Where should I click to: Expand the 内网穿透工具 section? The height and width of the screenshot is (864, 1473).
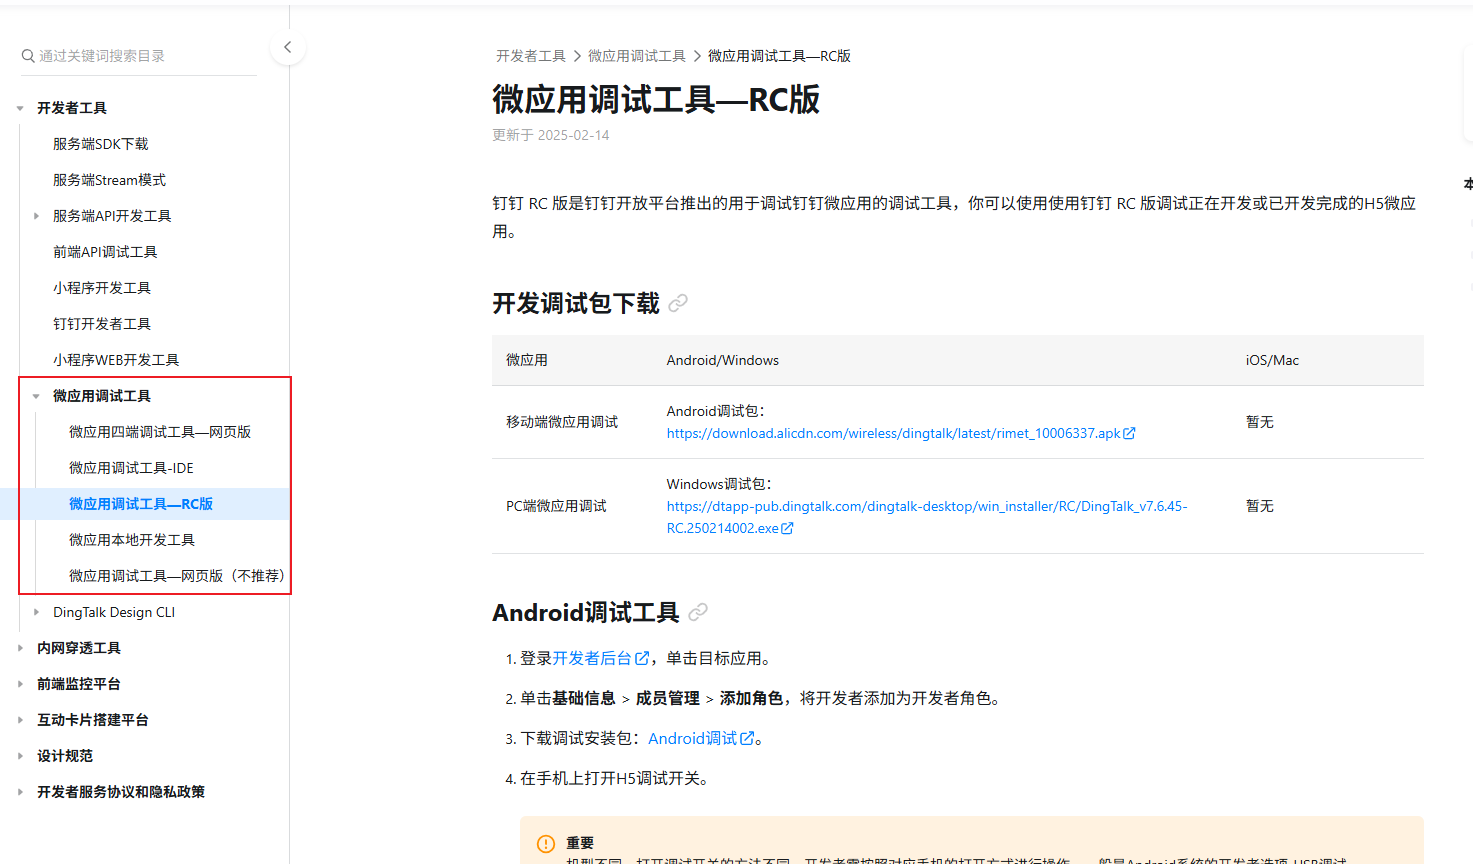pyautogui.click(x=19, y=647)
